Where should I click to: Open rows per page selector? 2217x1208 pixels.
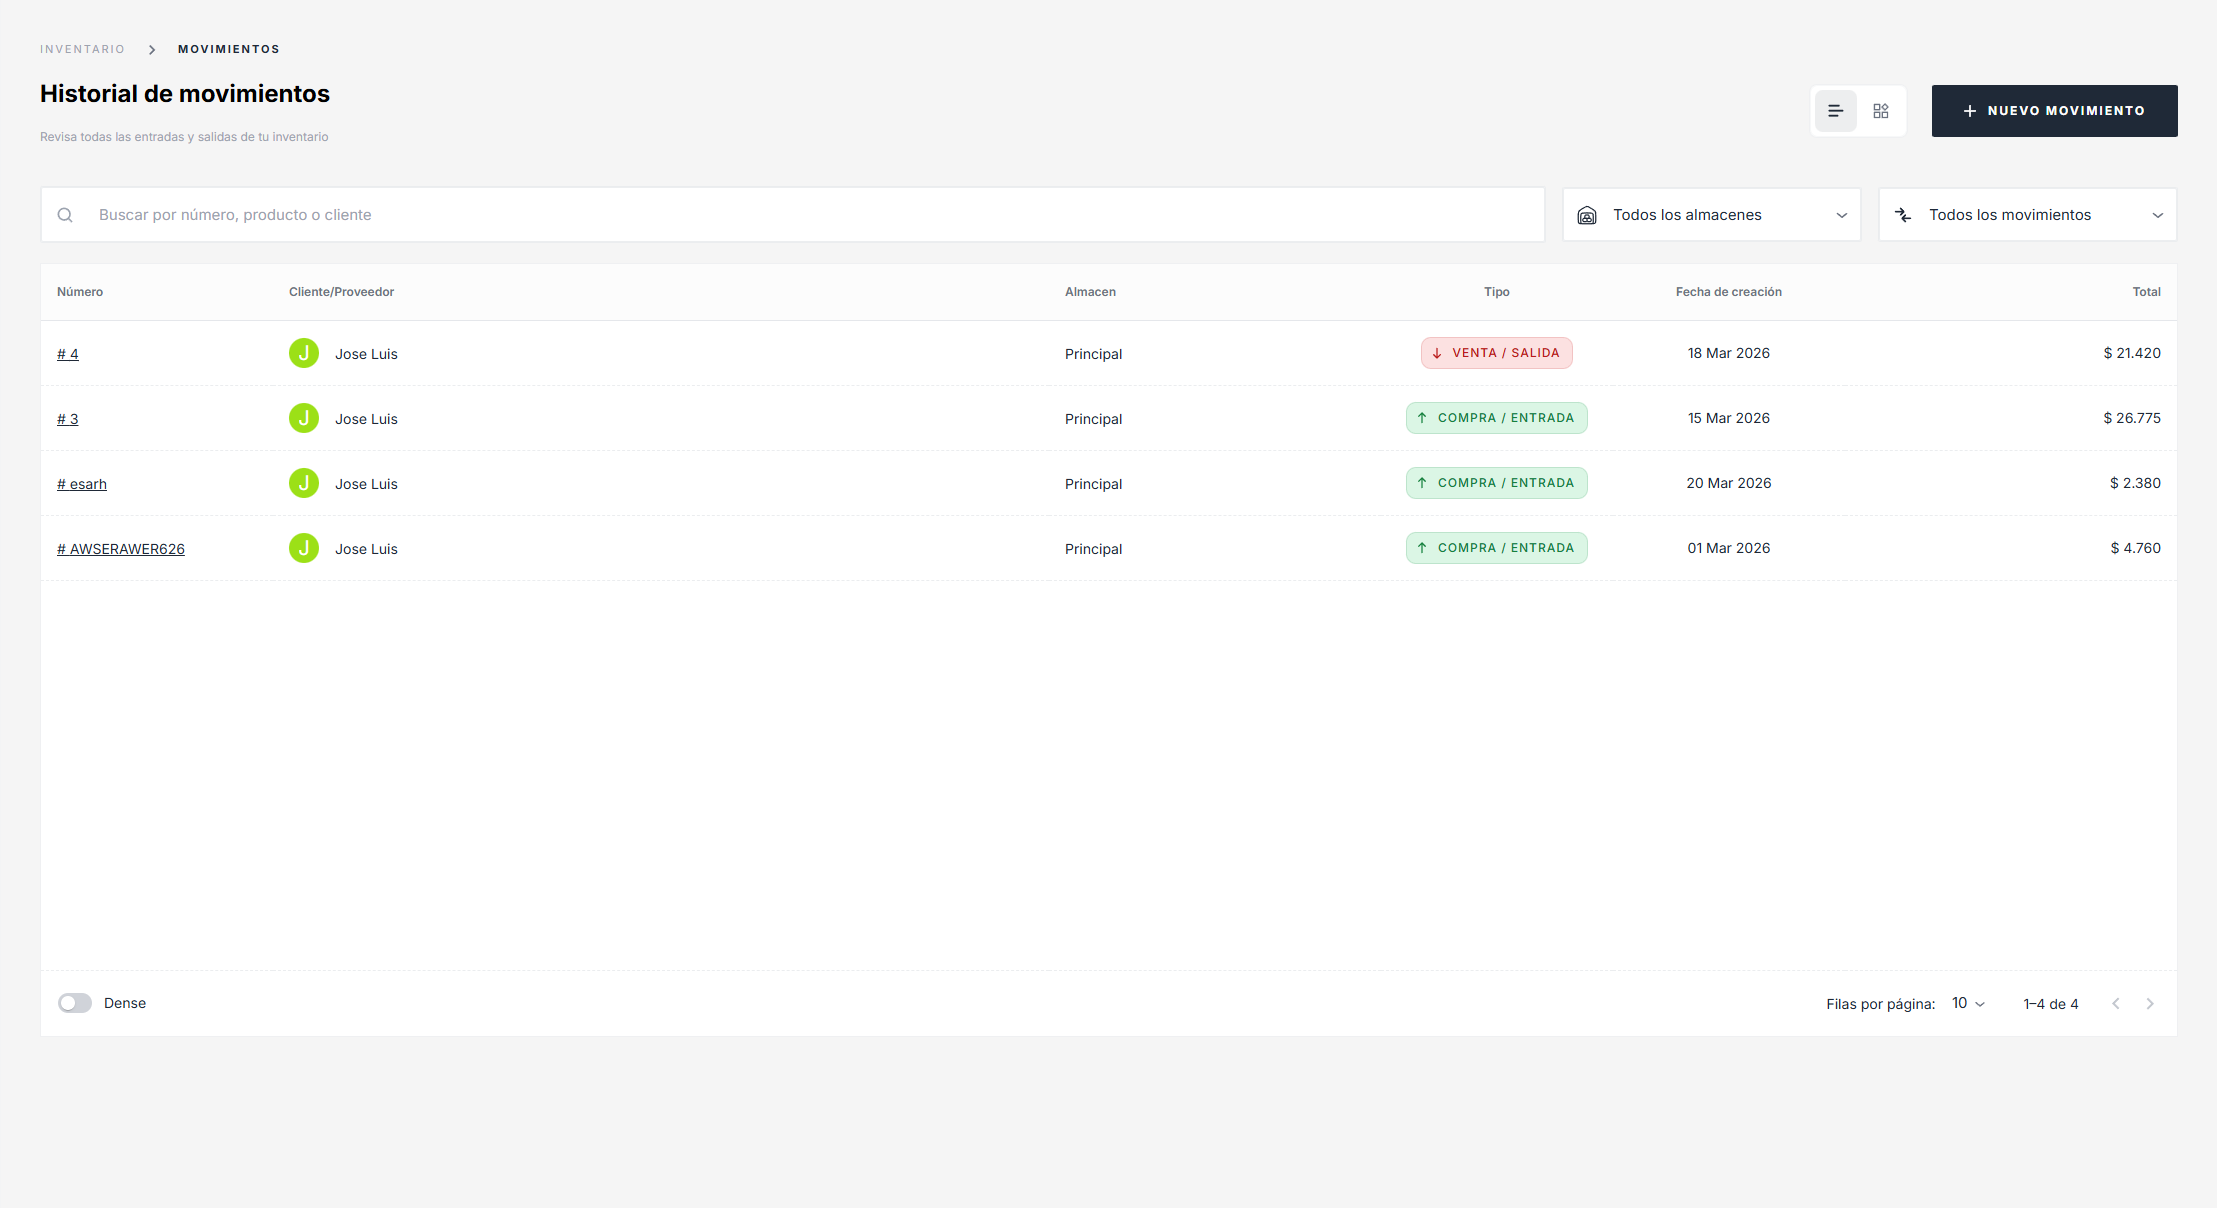1967,1003
